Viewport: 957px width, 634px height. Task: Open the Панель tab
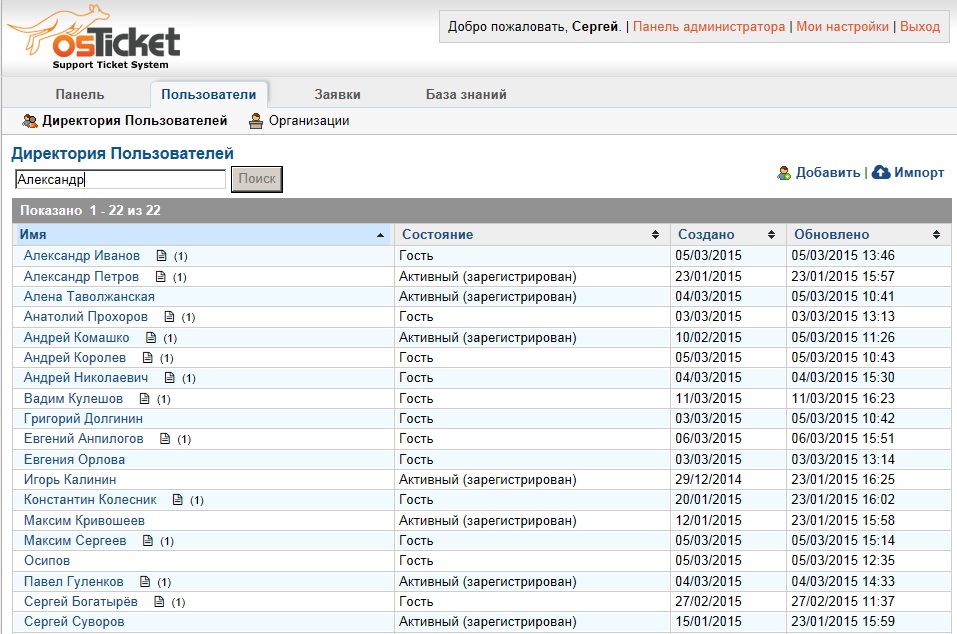coord(80,95)
